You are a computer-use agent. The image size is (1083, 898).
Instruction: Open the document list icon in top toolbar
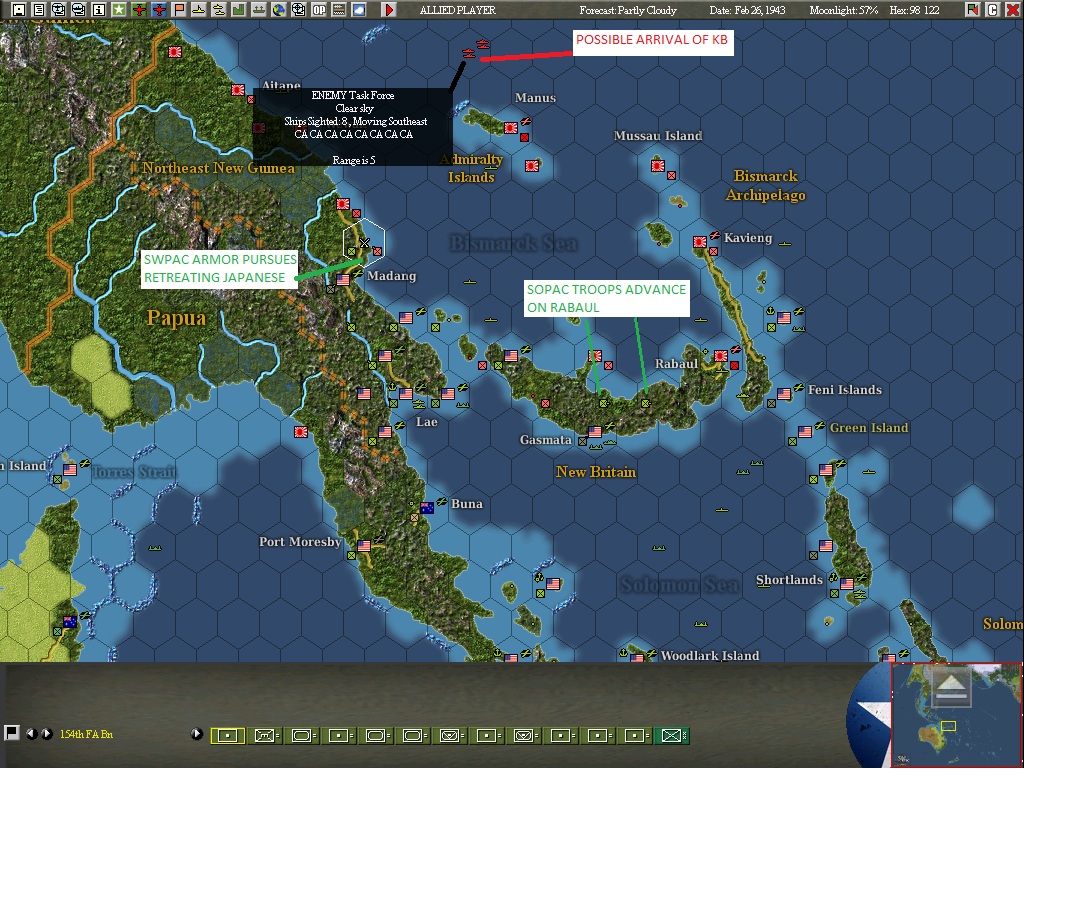click(x=39, y=10)
